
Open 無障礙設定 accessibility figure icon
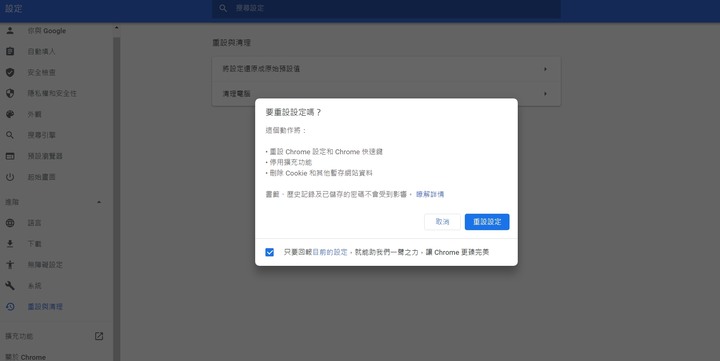pos(10,265)
